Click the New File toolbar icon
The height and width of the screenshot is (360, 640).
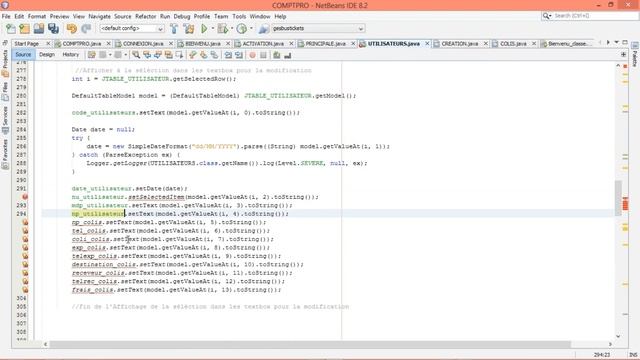[11, 29]
